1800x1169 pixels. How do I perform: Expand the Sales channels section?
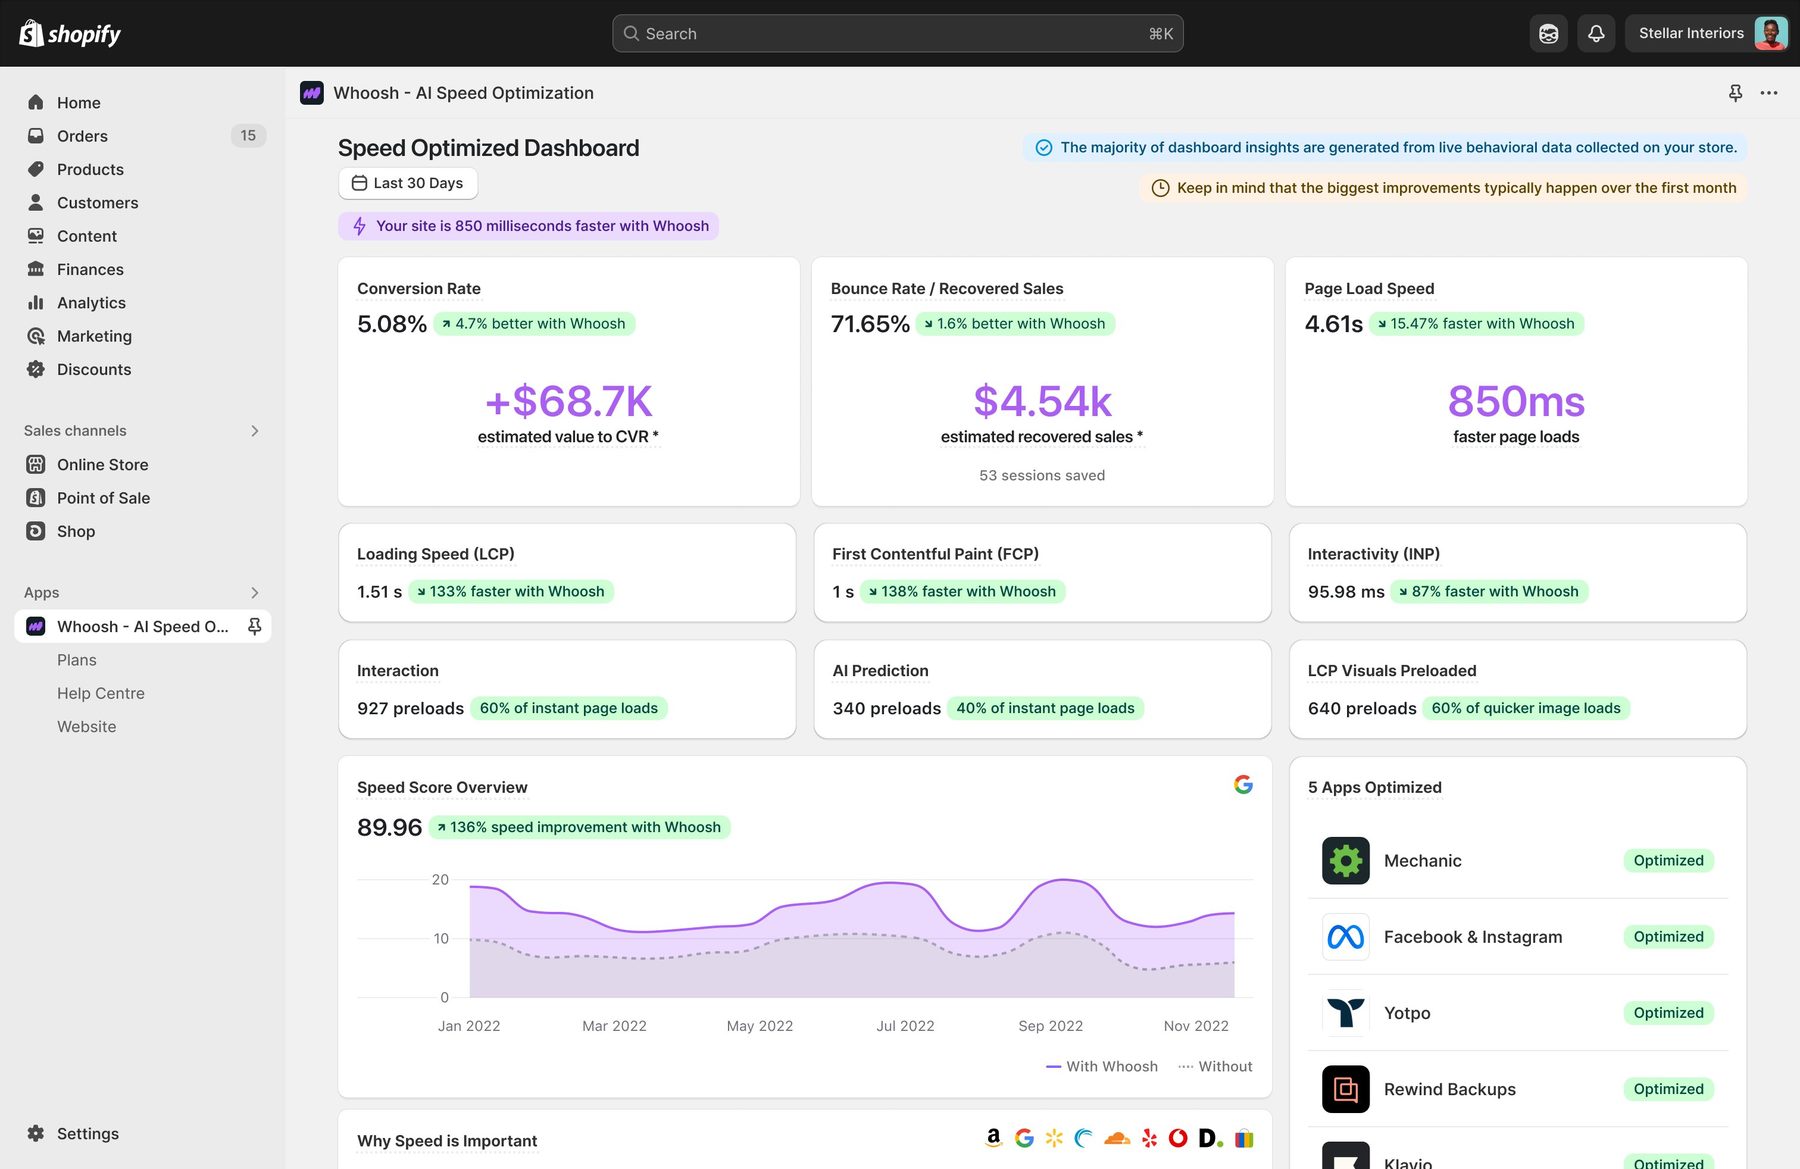pos(256,430)
